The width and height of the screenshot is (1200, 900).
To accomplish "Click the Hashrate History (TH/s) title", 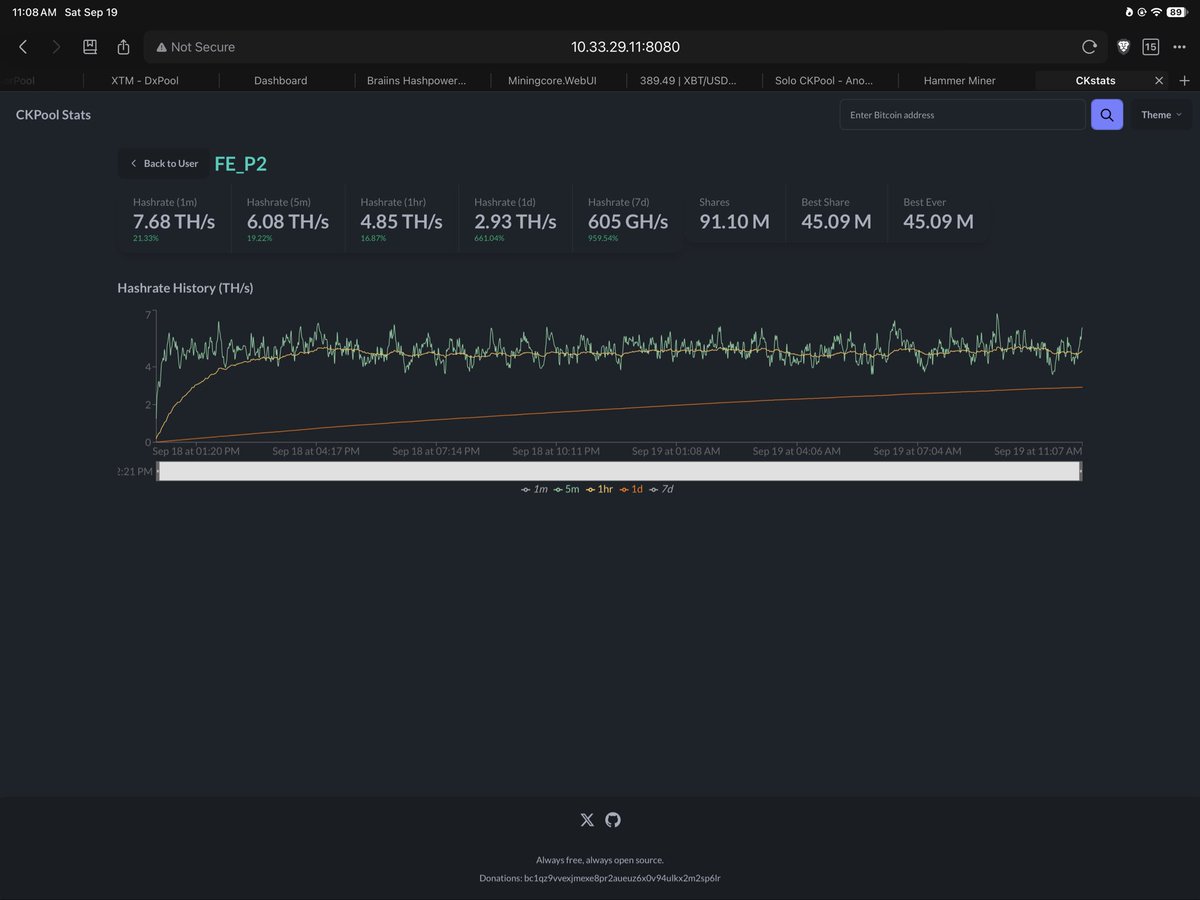I will pos(185,288).
